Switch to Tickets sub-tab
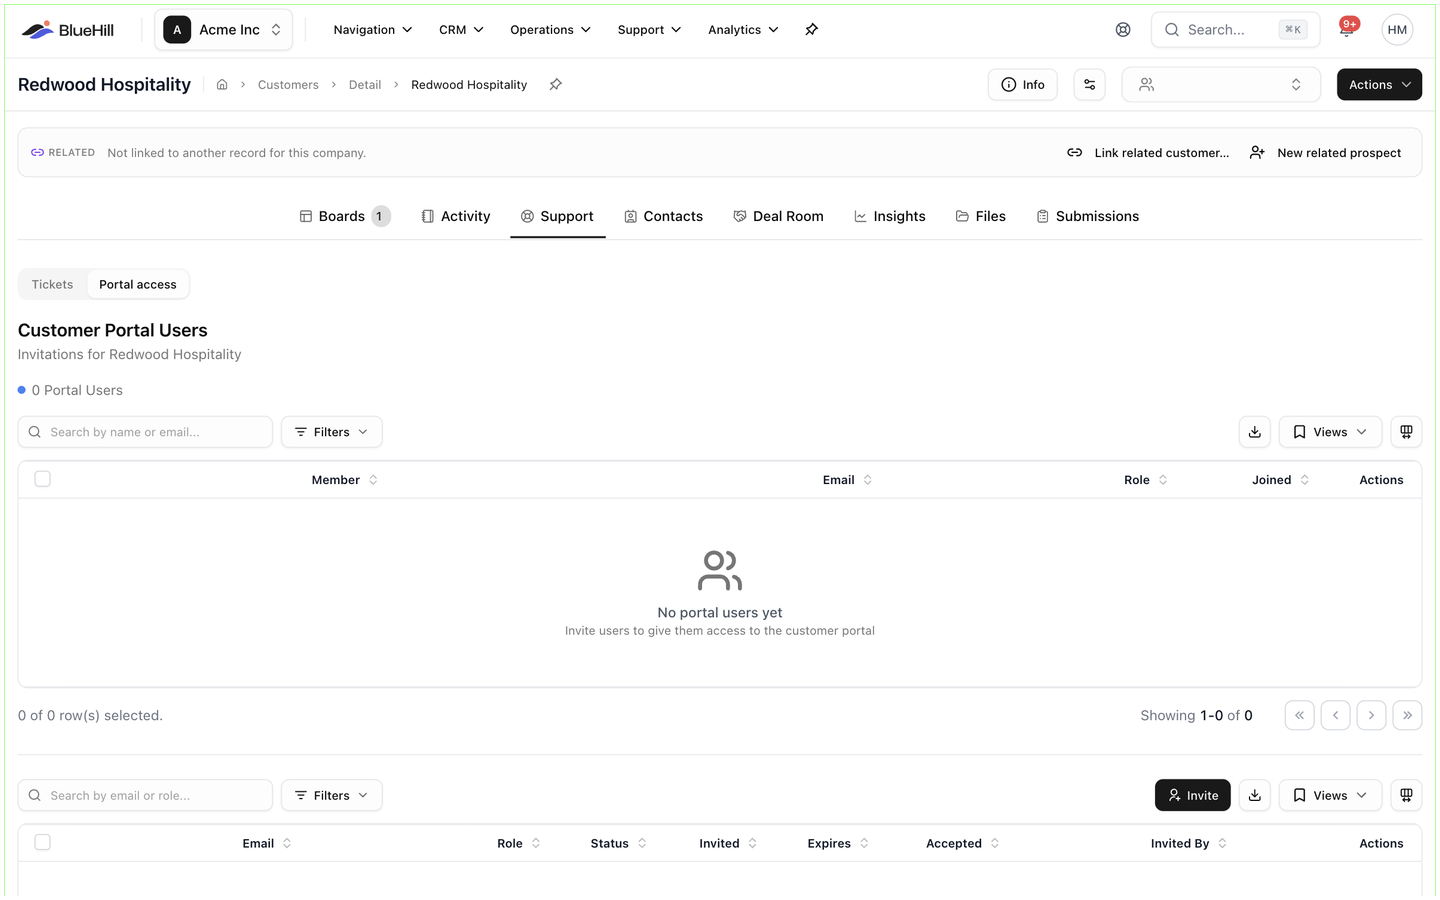The height and width of the screenshot is (900, 1440). coord(52,284)
